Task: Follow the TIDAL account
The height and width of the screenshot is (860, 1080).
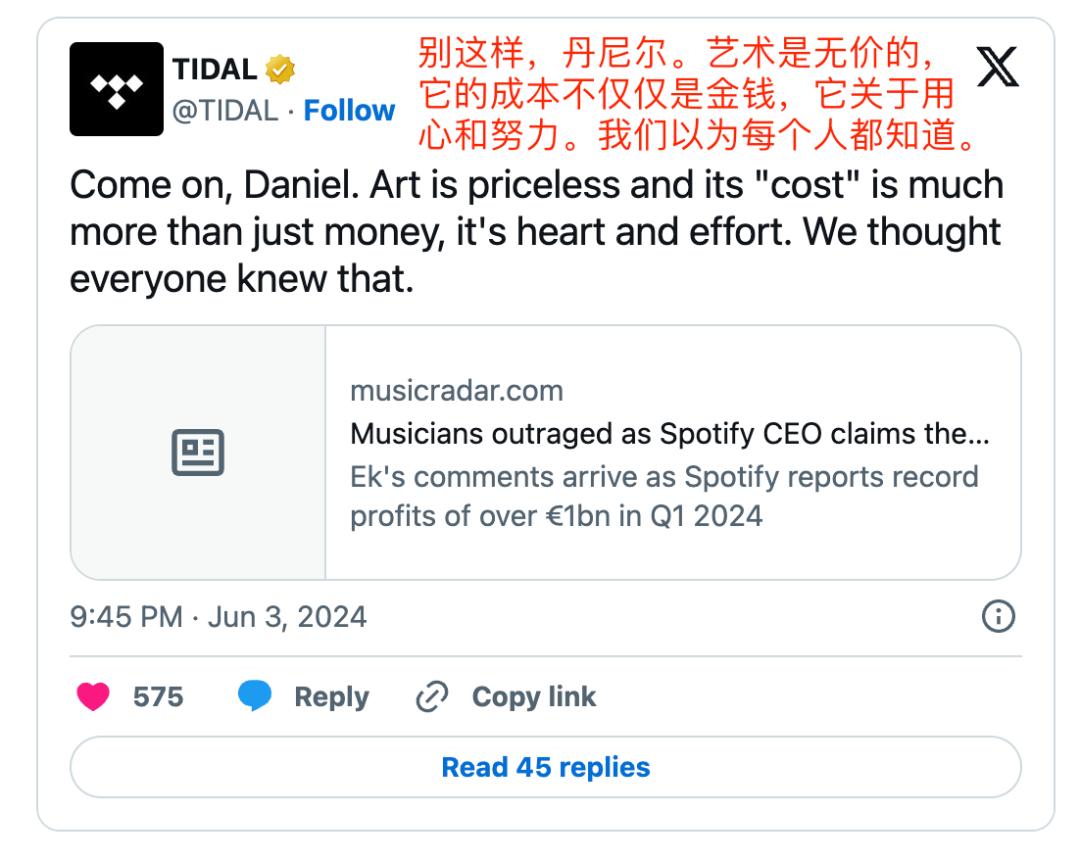Action: 349,110
